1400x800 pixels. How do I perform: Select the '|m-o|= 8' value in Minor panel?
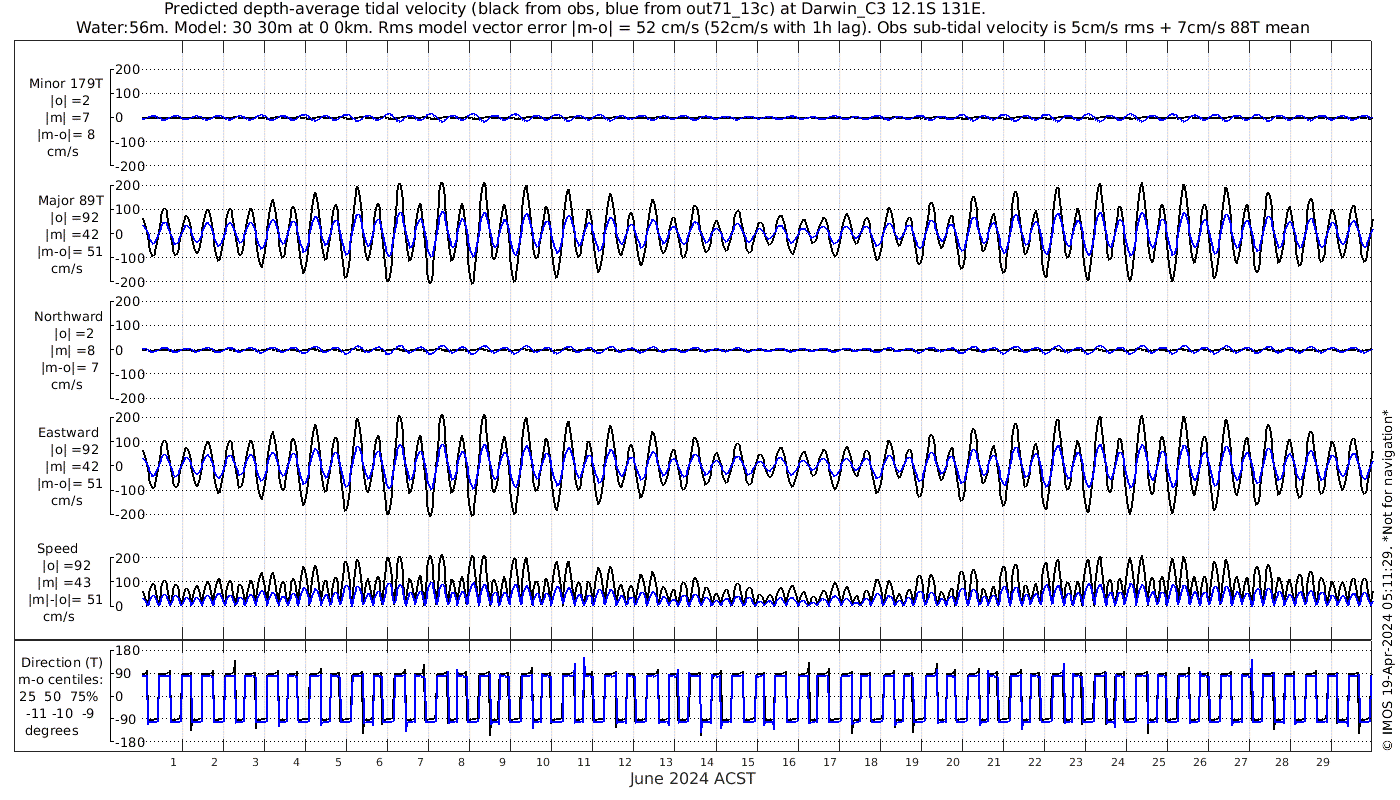[66, 135]
